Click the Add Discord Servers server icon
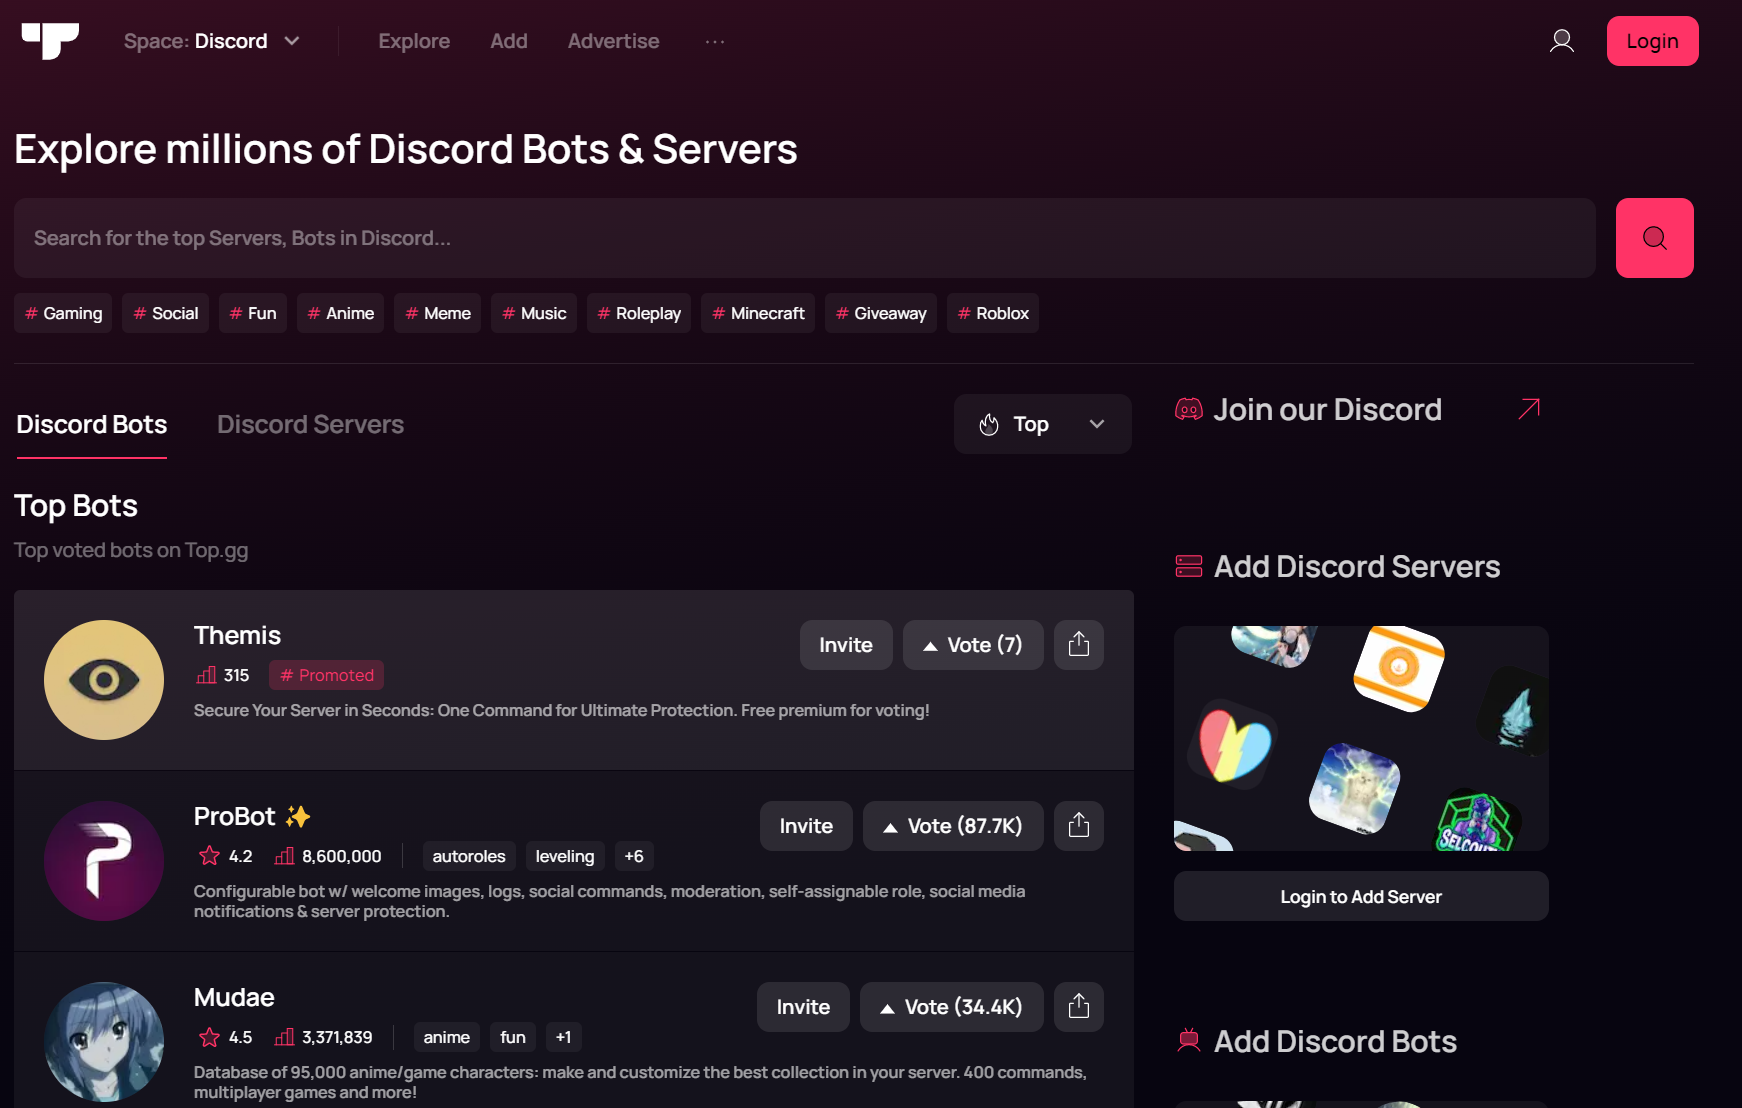Screen dimensions: 1742x1108 1189,566
